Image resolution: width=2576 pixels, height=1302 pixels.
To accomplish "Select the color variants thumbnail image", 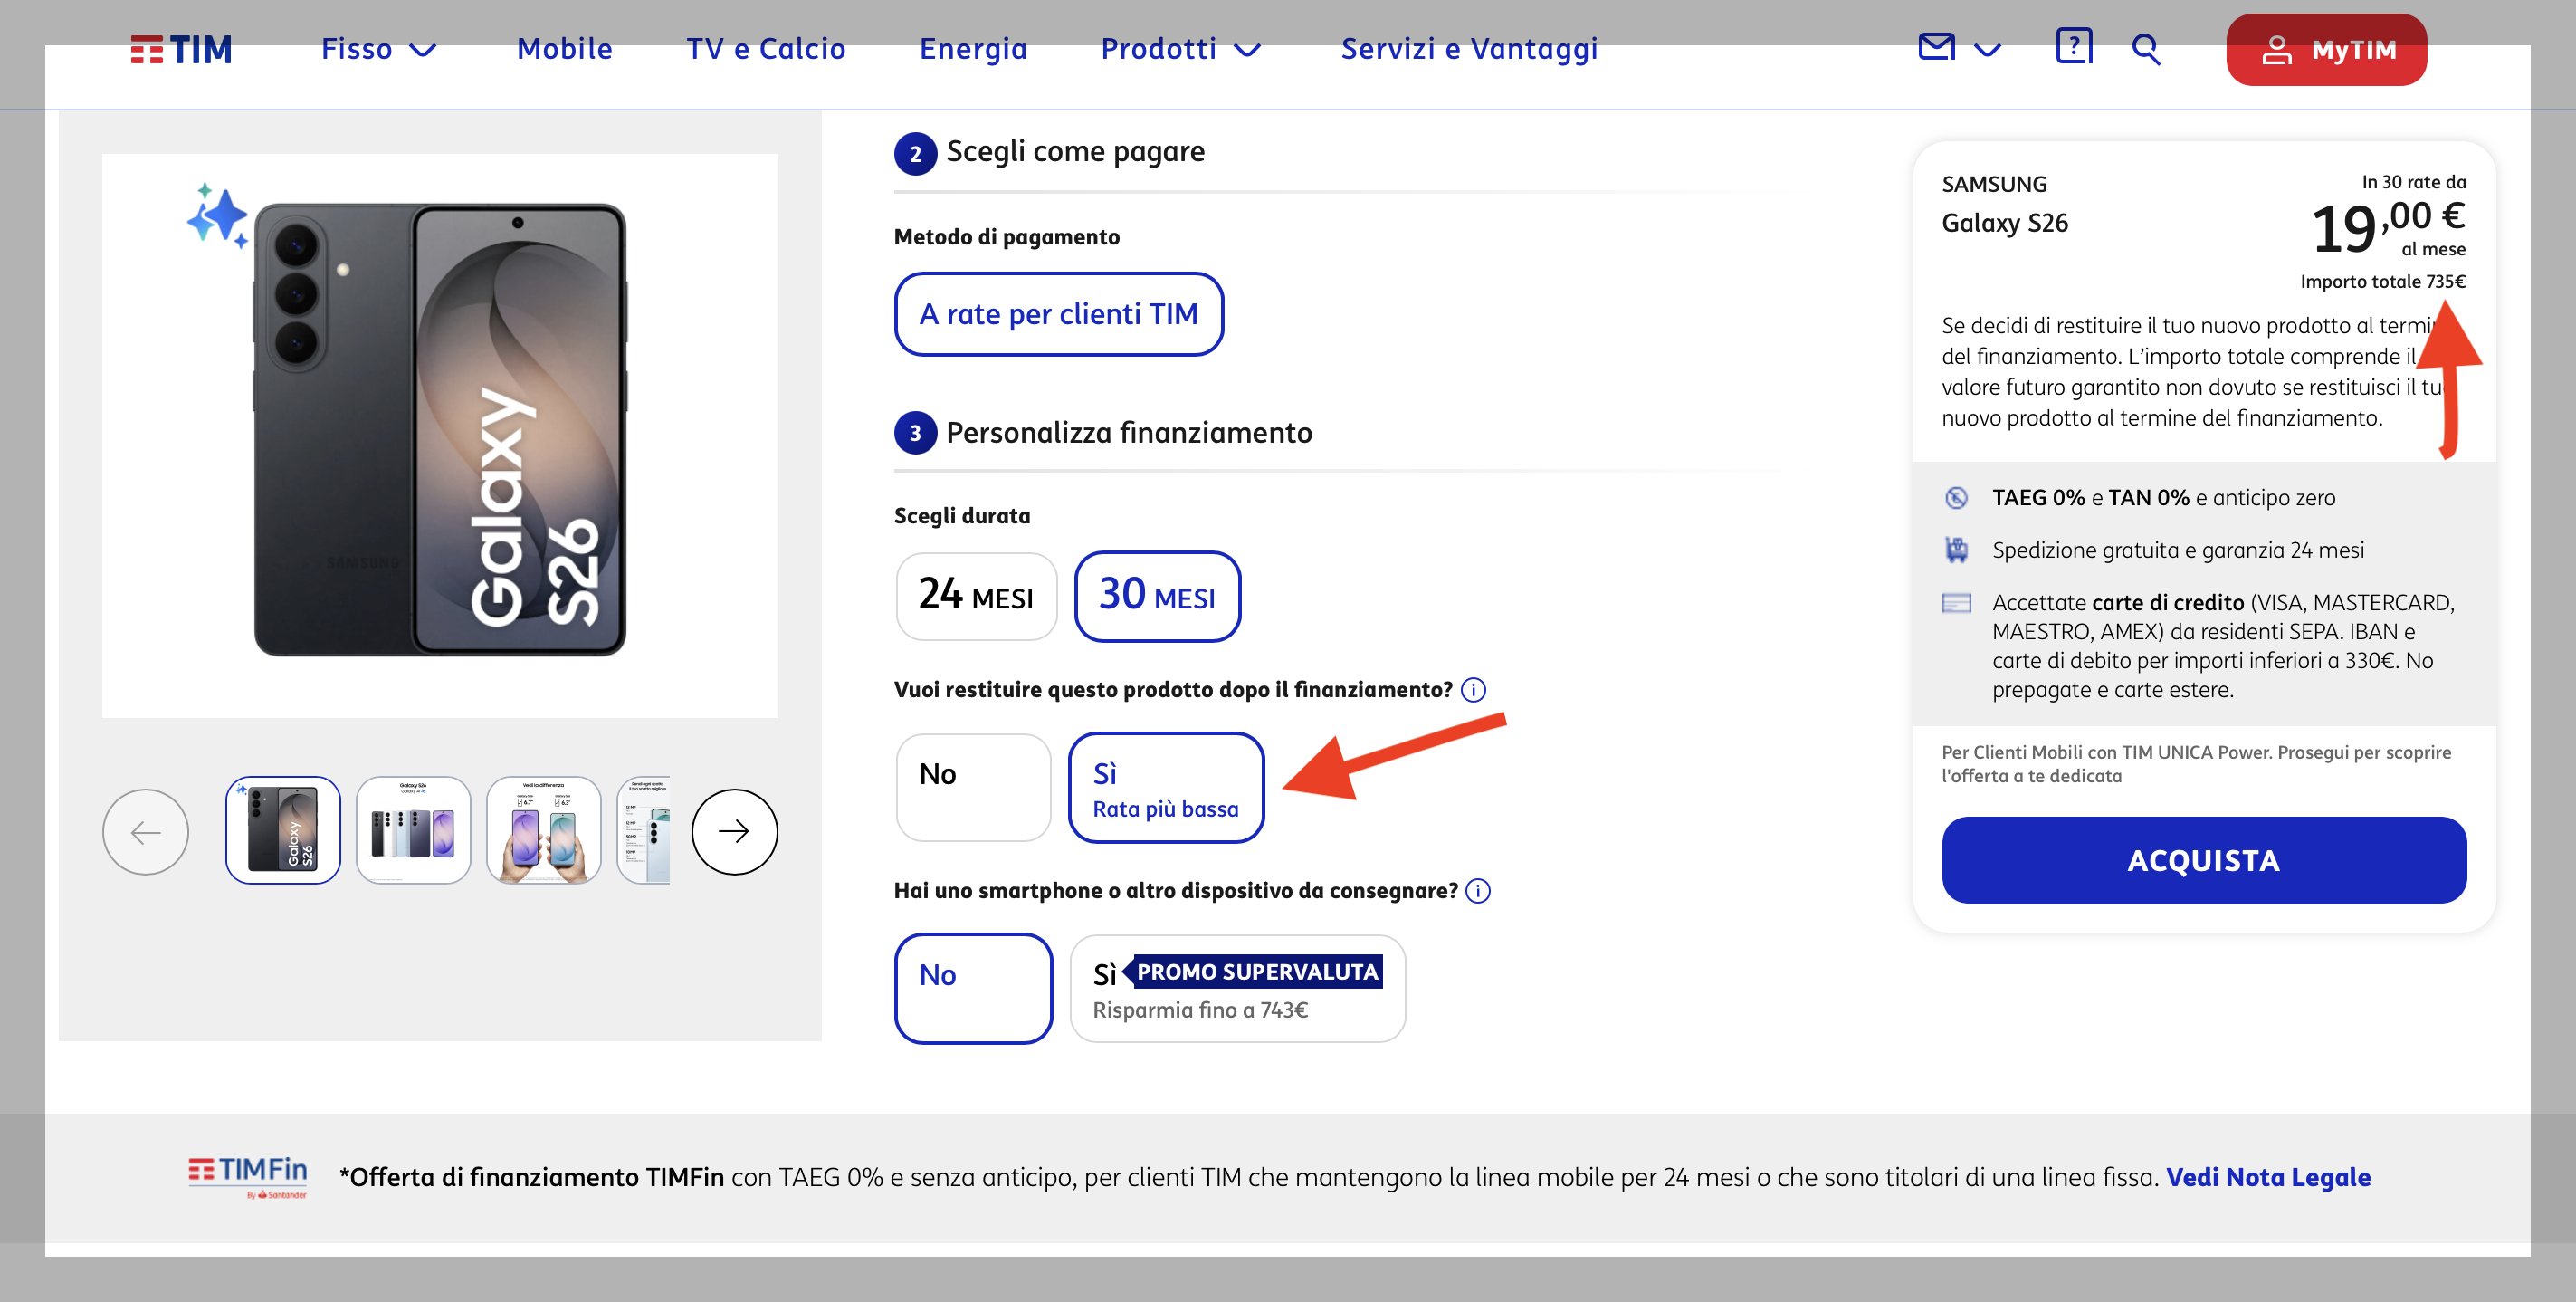I will tap(413, 831).
